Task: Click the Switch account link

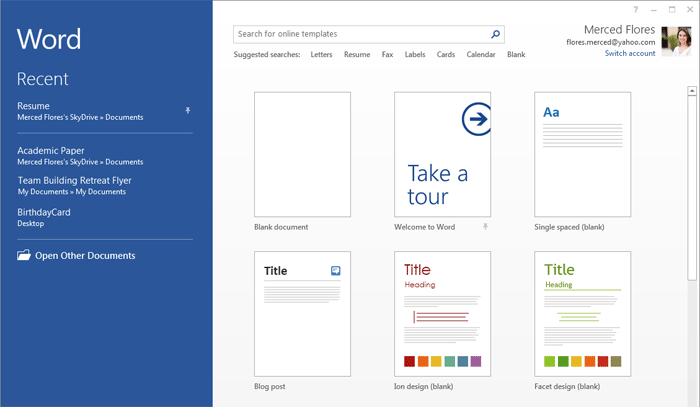Action: [x=630, y=54]
